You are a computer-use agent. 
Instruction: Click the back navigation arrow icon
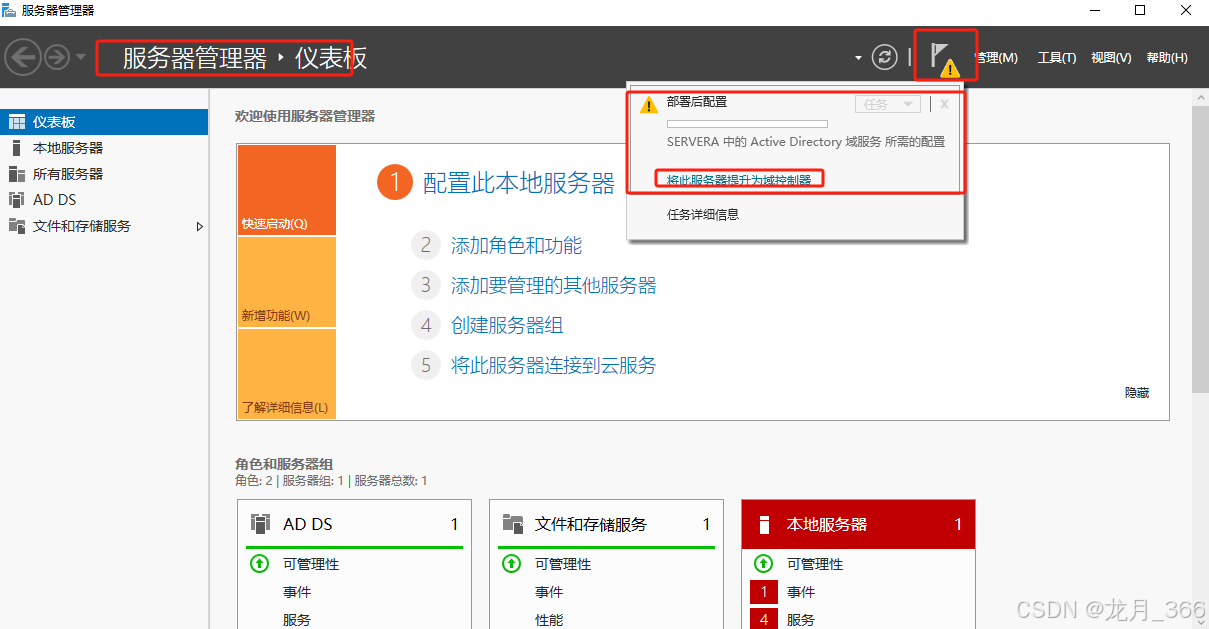22,57
